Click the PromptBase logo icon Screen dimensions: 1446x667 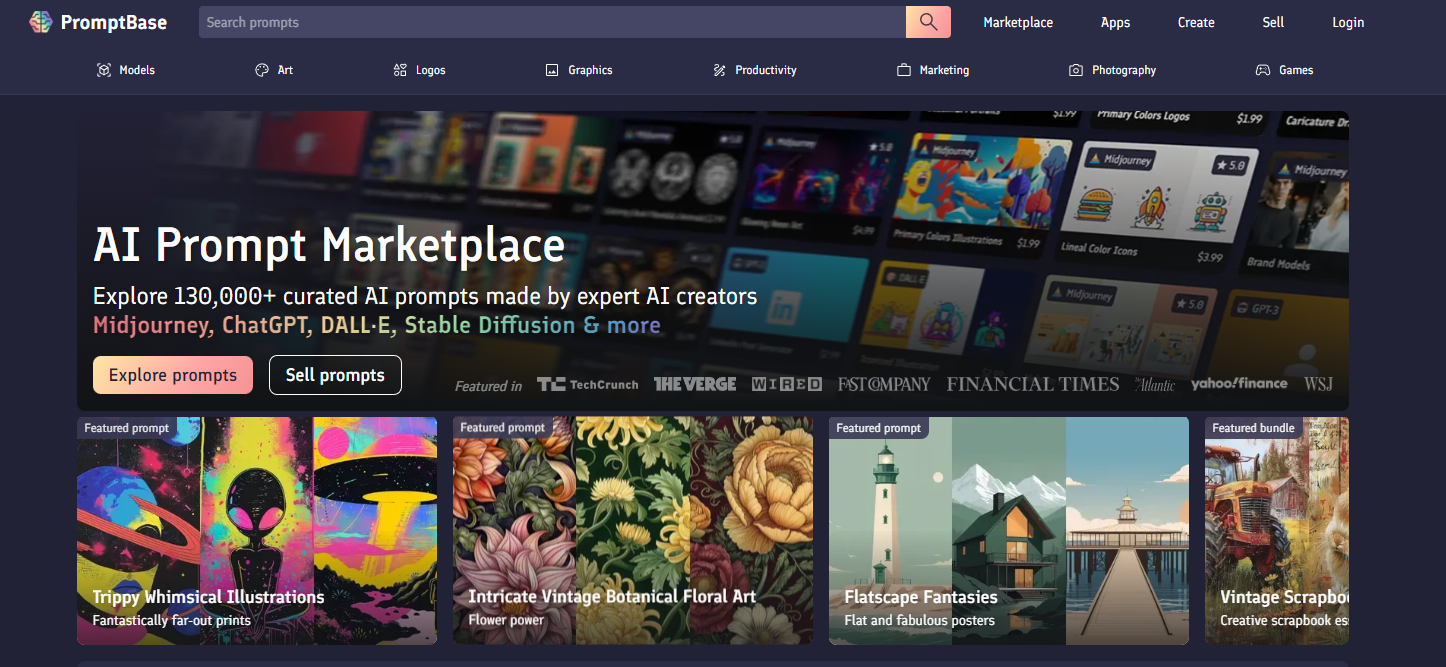[41, 22]
